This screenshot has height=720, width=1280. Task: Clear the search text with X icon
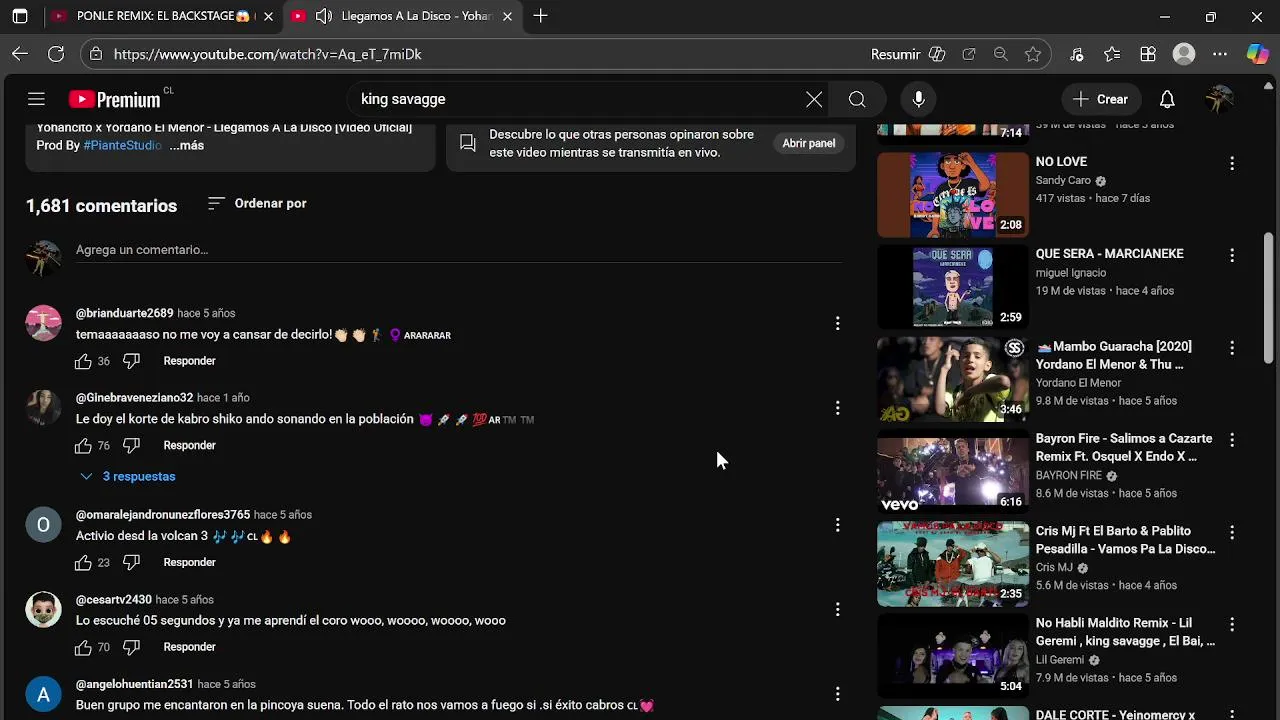tap(814, 99)
